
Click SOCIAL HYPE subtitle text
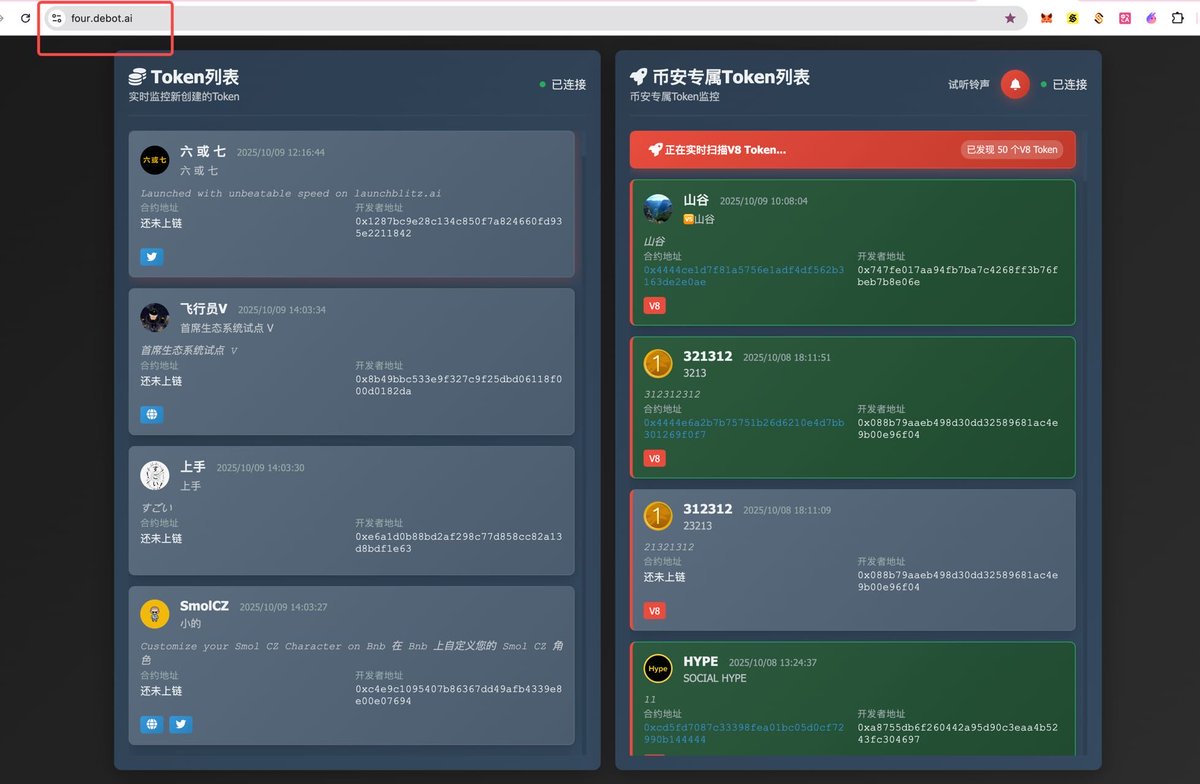point(715,678)
